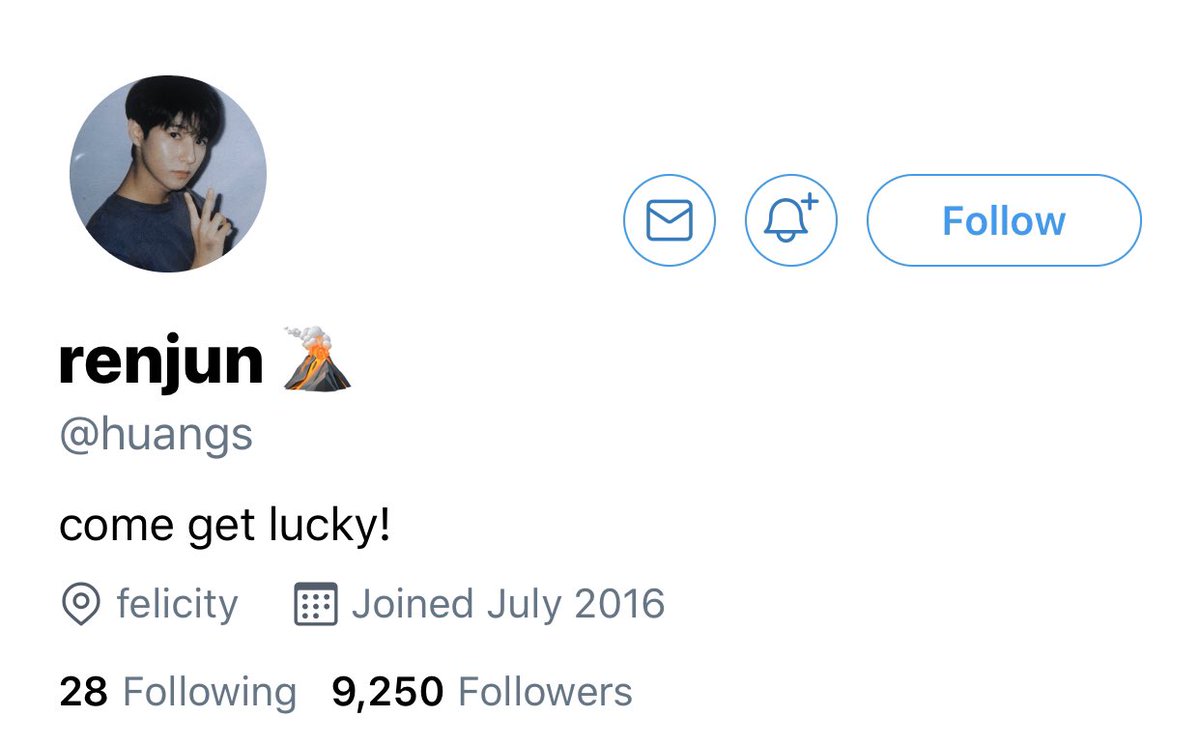Click the calendar icon before Joined

pyautogui.click(x=316, y=604)
